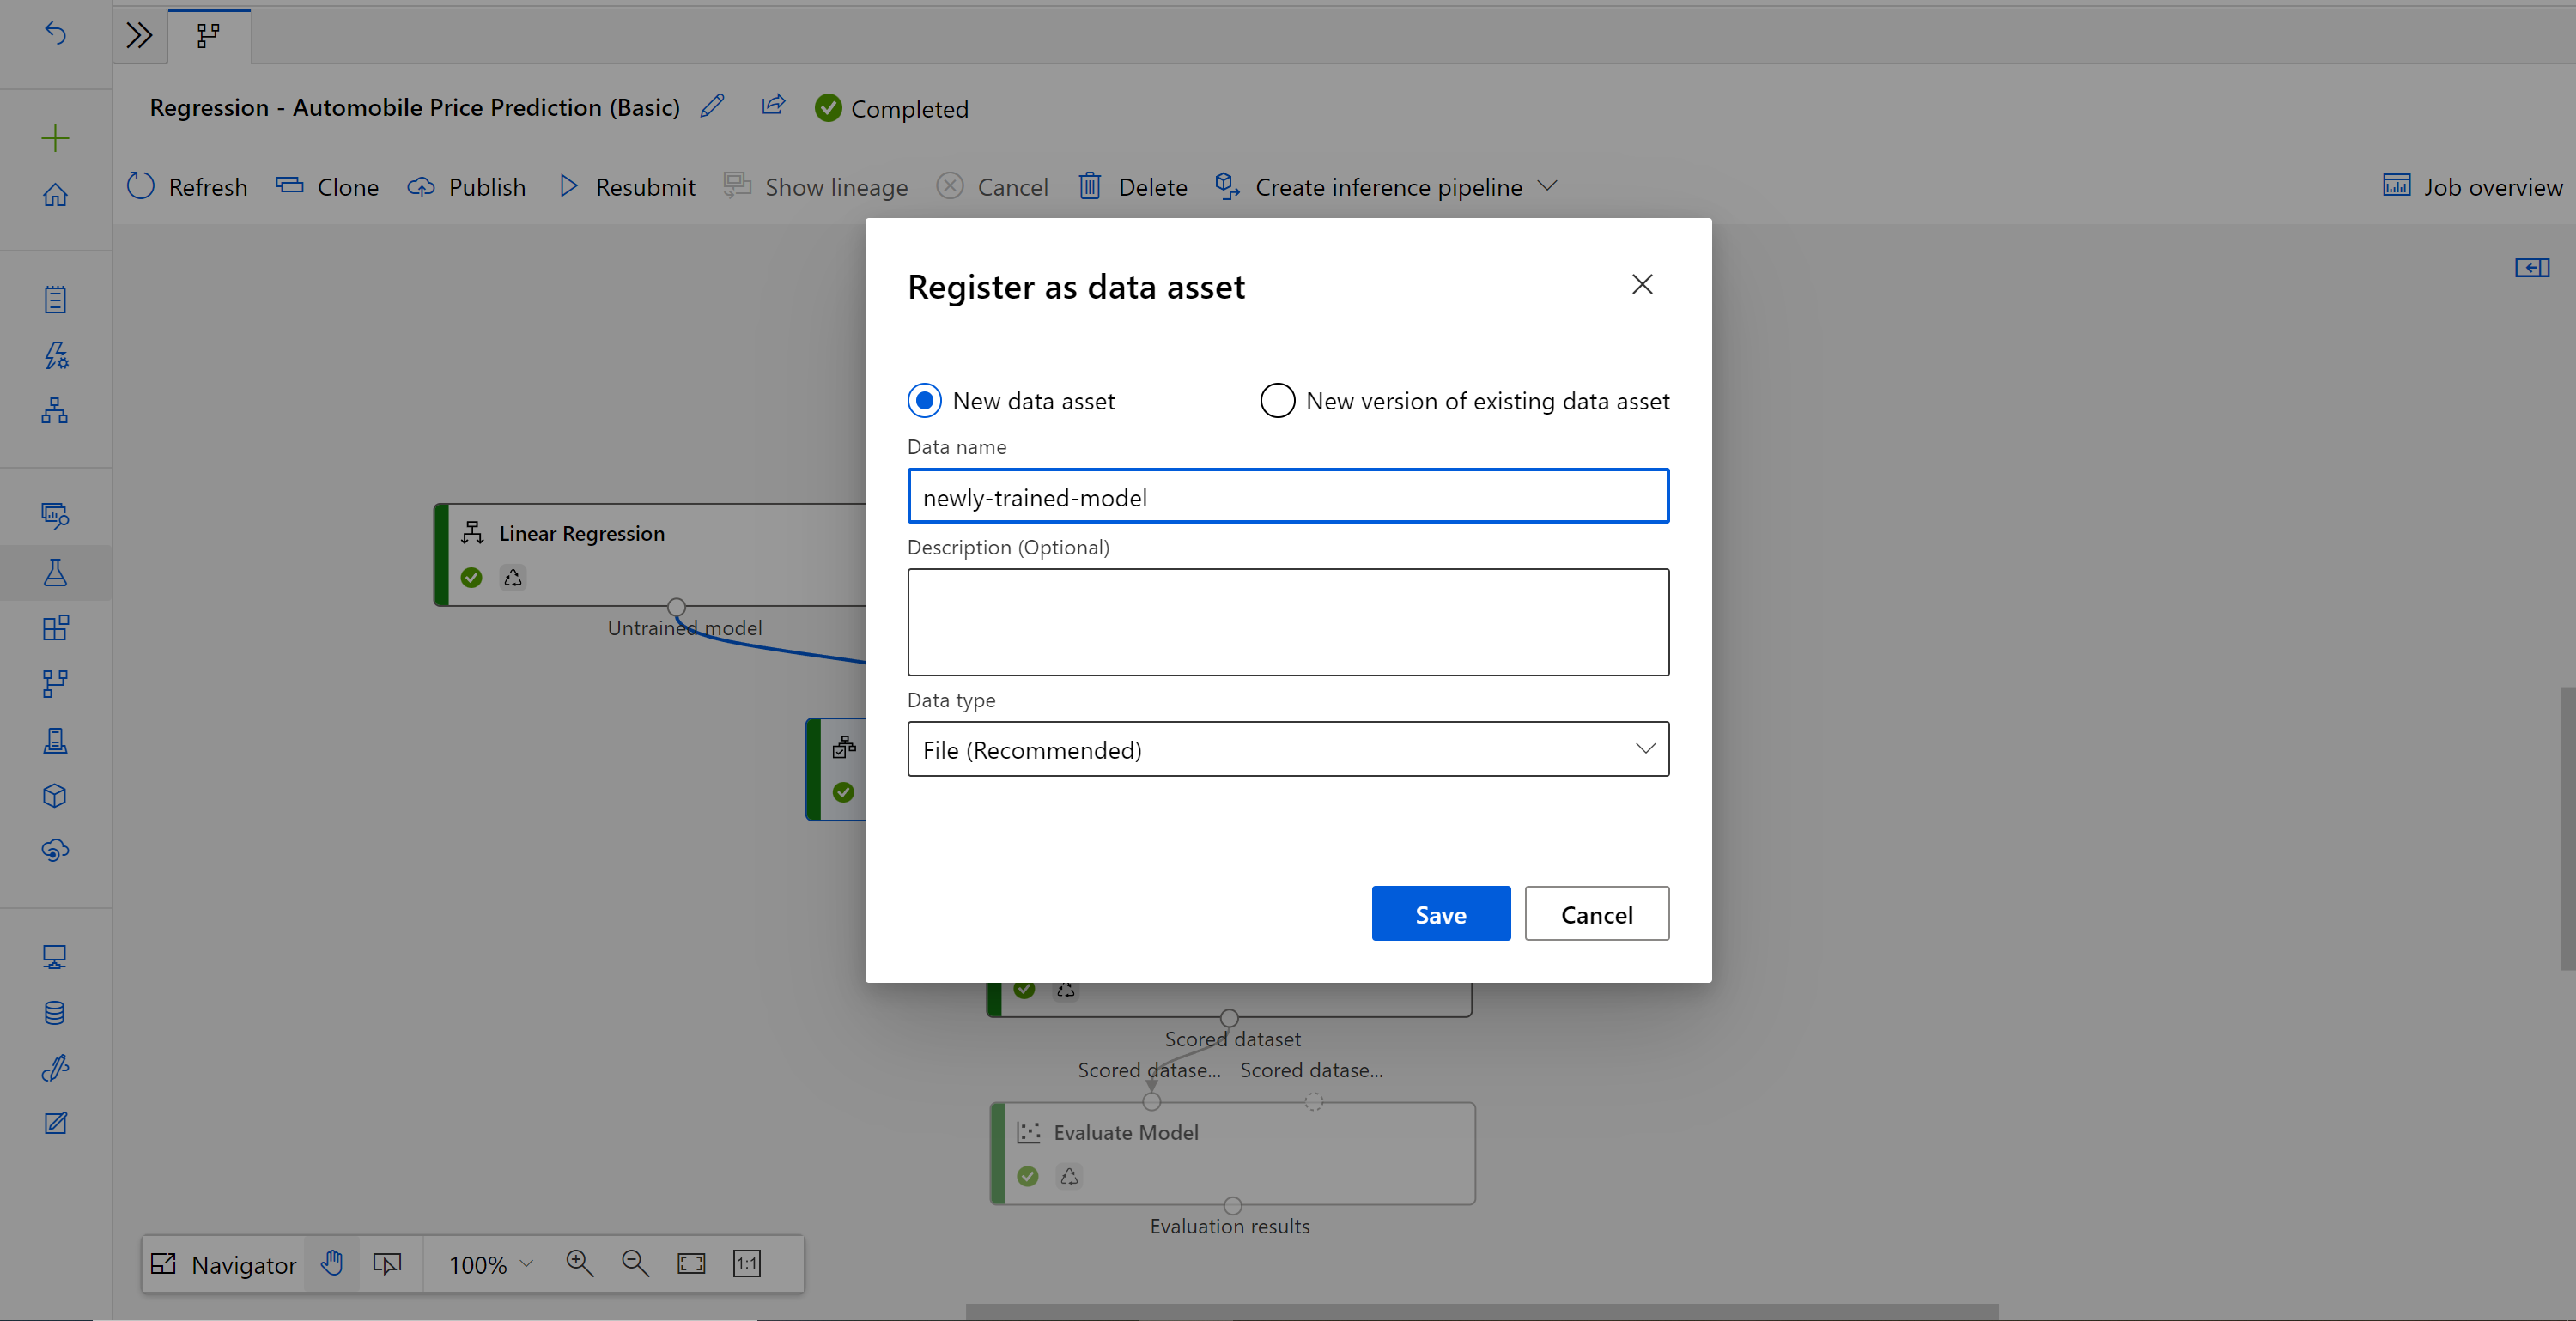
Task: Click the Refresh pipeline button
Action: (x=187, y=185)
